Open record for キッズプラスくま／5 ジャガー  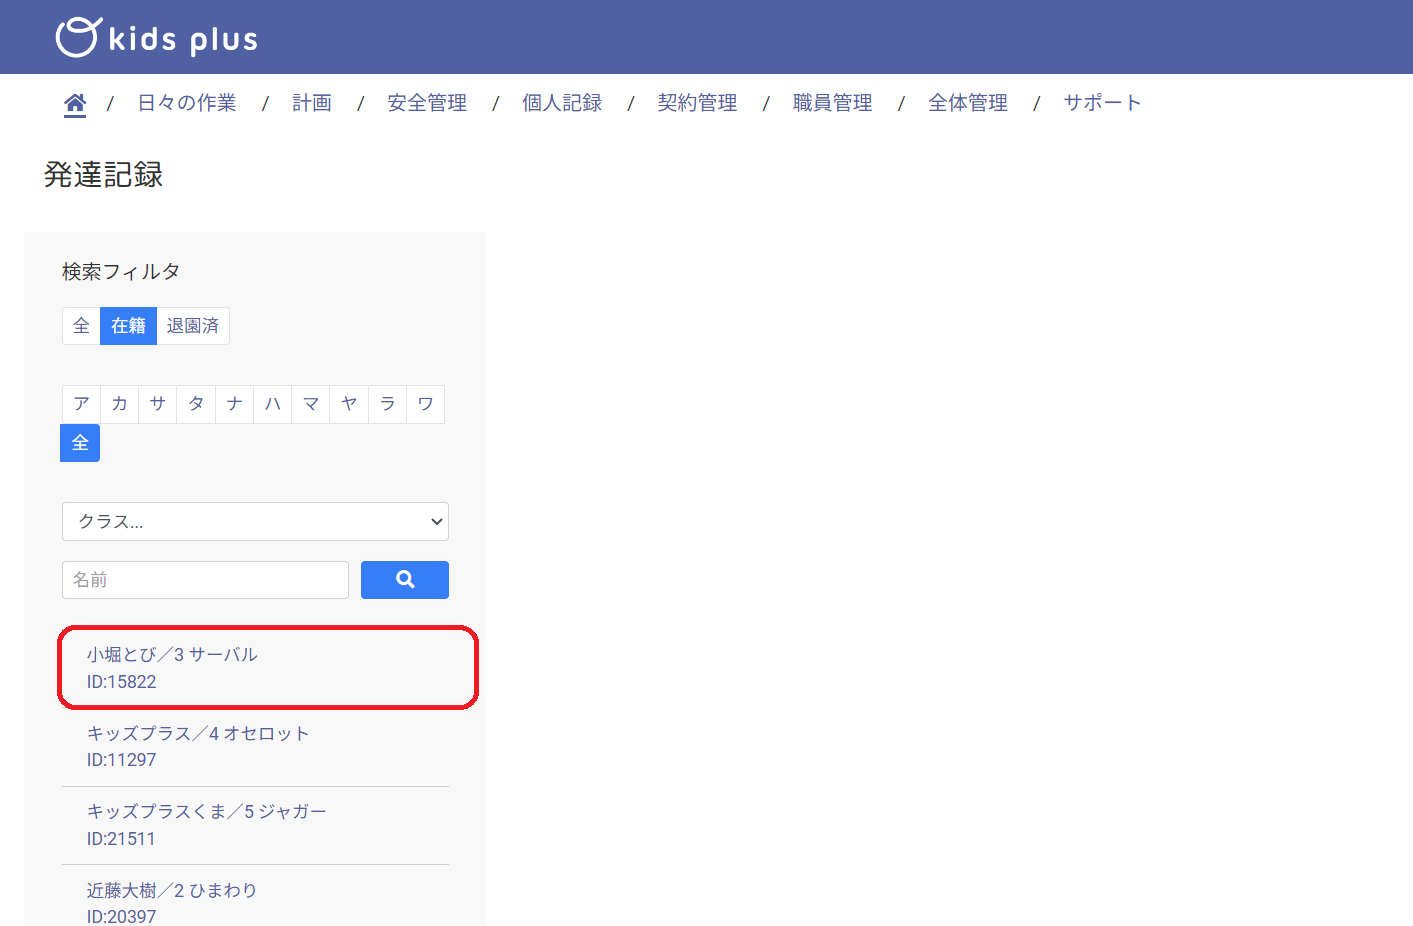[x=255, y=825]
